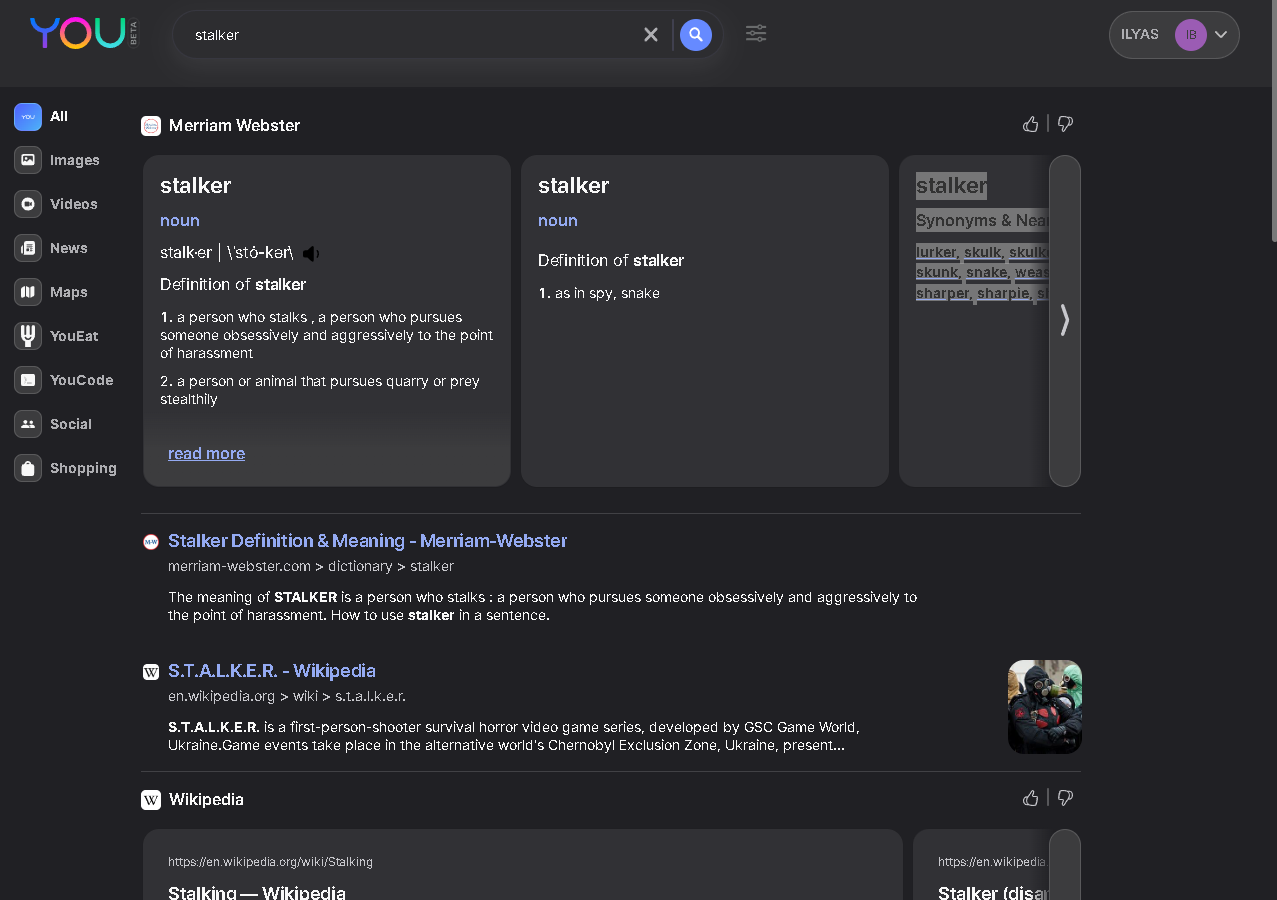1277x900 pixels.
Task: Open the YouEat tab
Action: (x=57, y=336)
